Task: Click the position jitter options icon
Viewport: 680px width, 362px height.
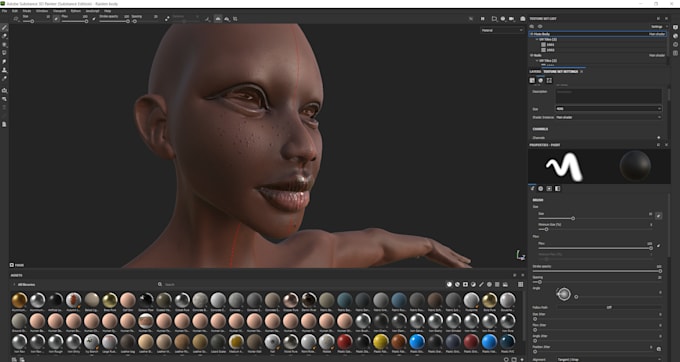Action: pyautogui.click(x=659, y=348)
